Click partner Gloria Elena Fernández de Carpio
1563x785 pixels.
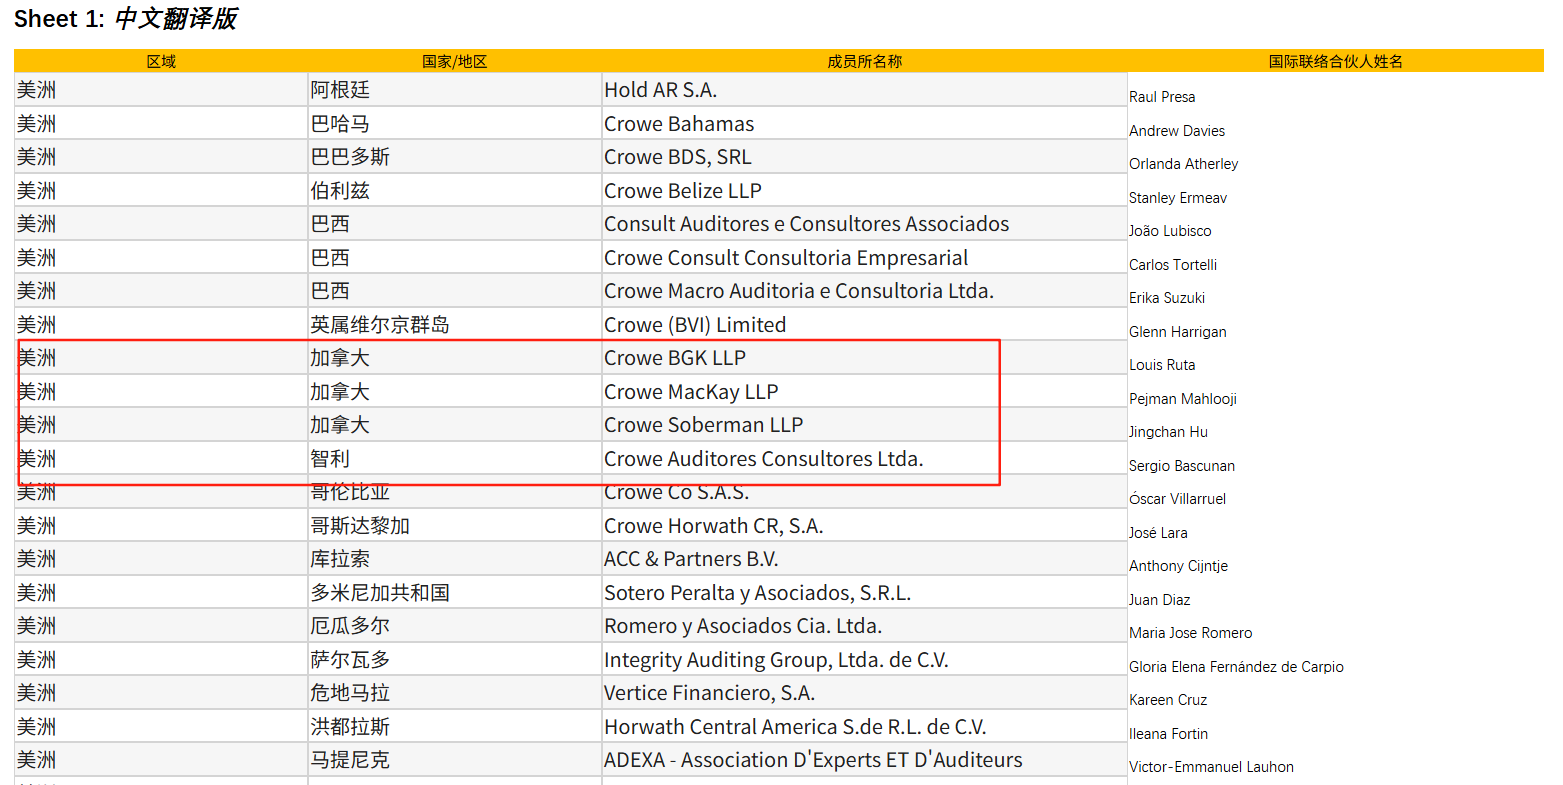(1236, 667)
